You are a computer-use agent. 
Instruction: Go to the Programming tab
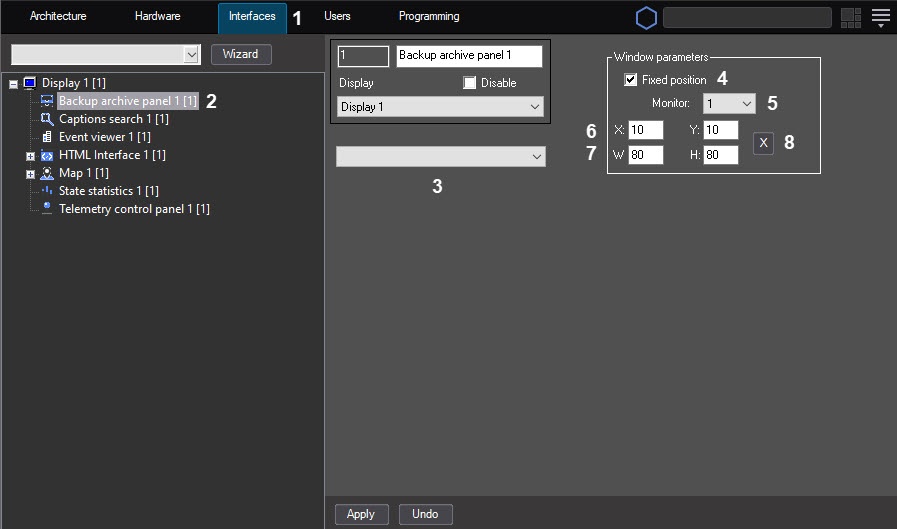tap(428, 17)
